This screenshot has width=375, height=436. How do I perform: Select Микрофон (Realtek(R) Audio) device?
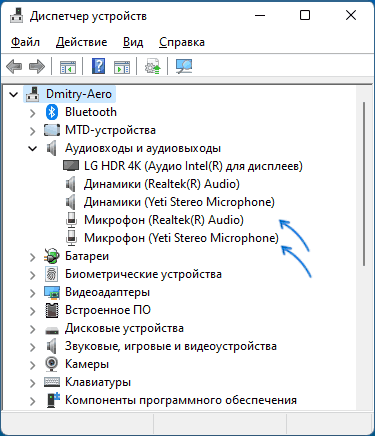(164, 220)
